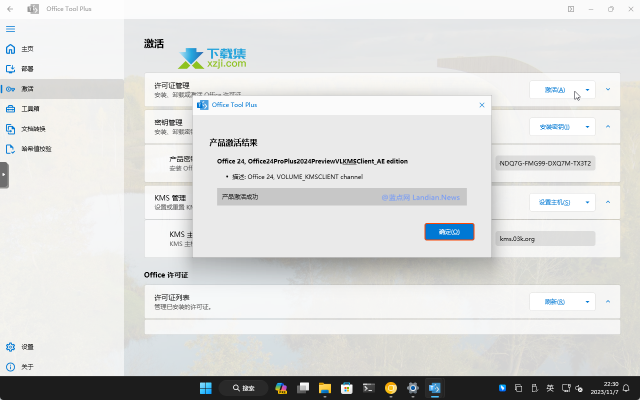The image size is (640, 400).
Task: Click the 刷新(R) refresh button
Action: [555, 302]
